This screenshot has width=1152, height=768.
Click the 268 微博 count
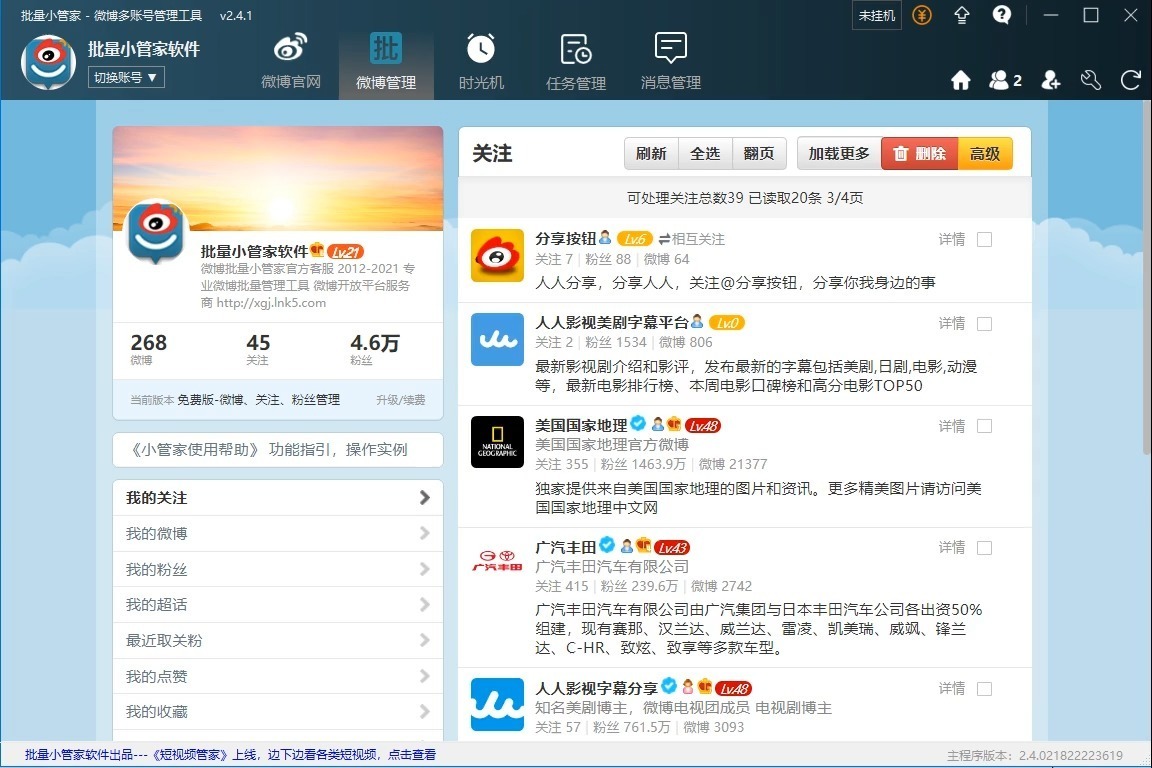coord(148,348)
